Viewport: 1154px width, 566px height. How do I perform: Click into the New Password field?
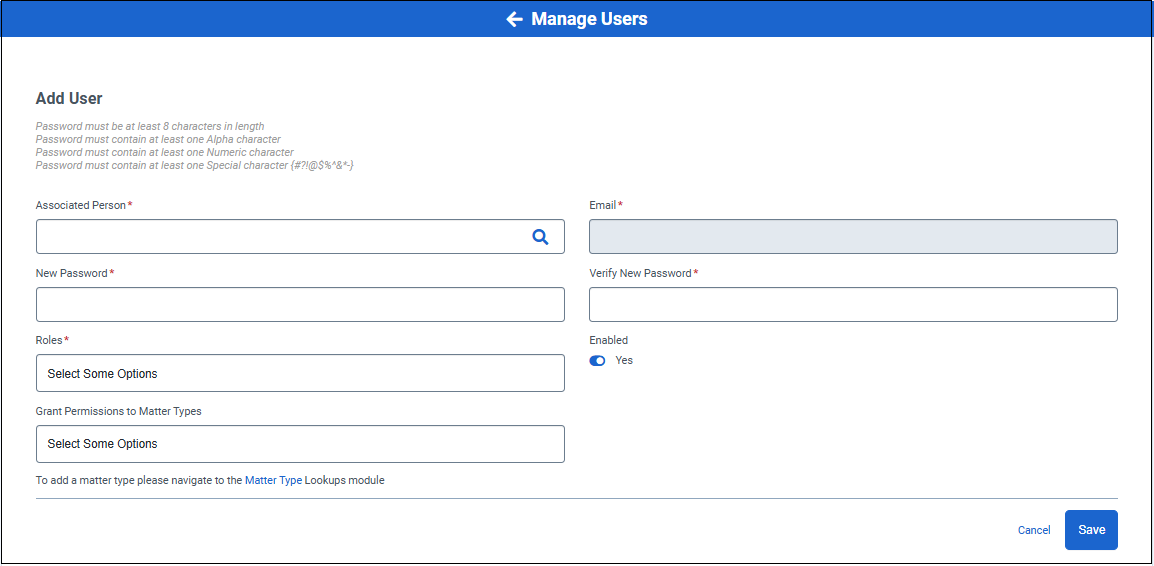[300, 304]
